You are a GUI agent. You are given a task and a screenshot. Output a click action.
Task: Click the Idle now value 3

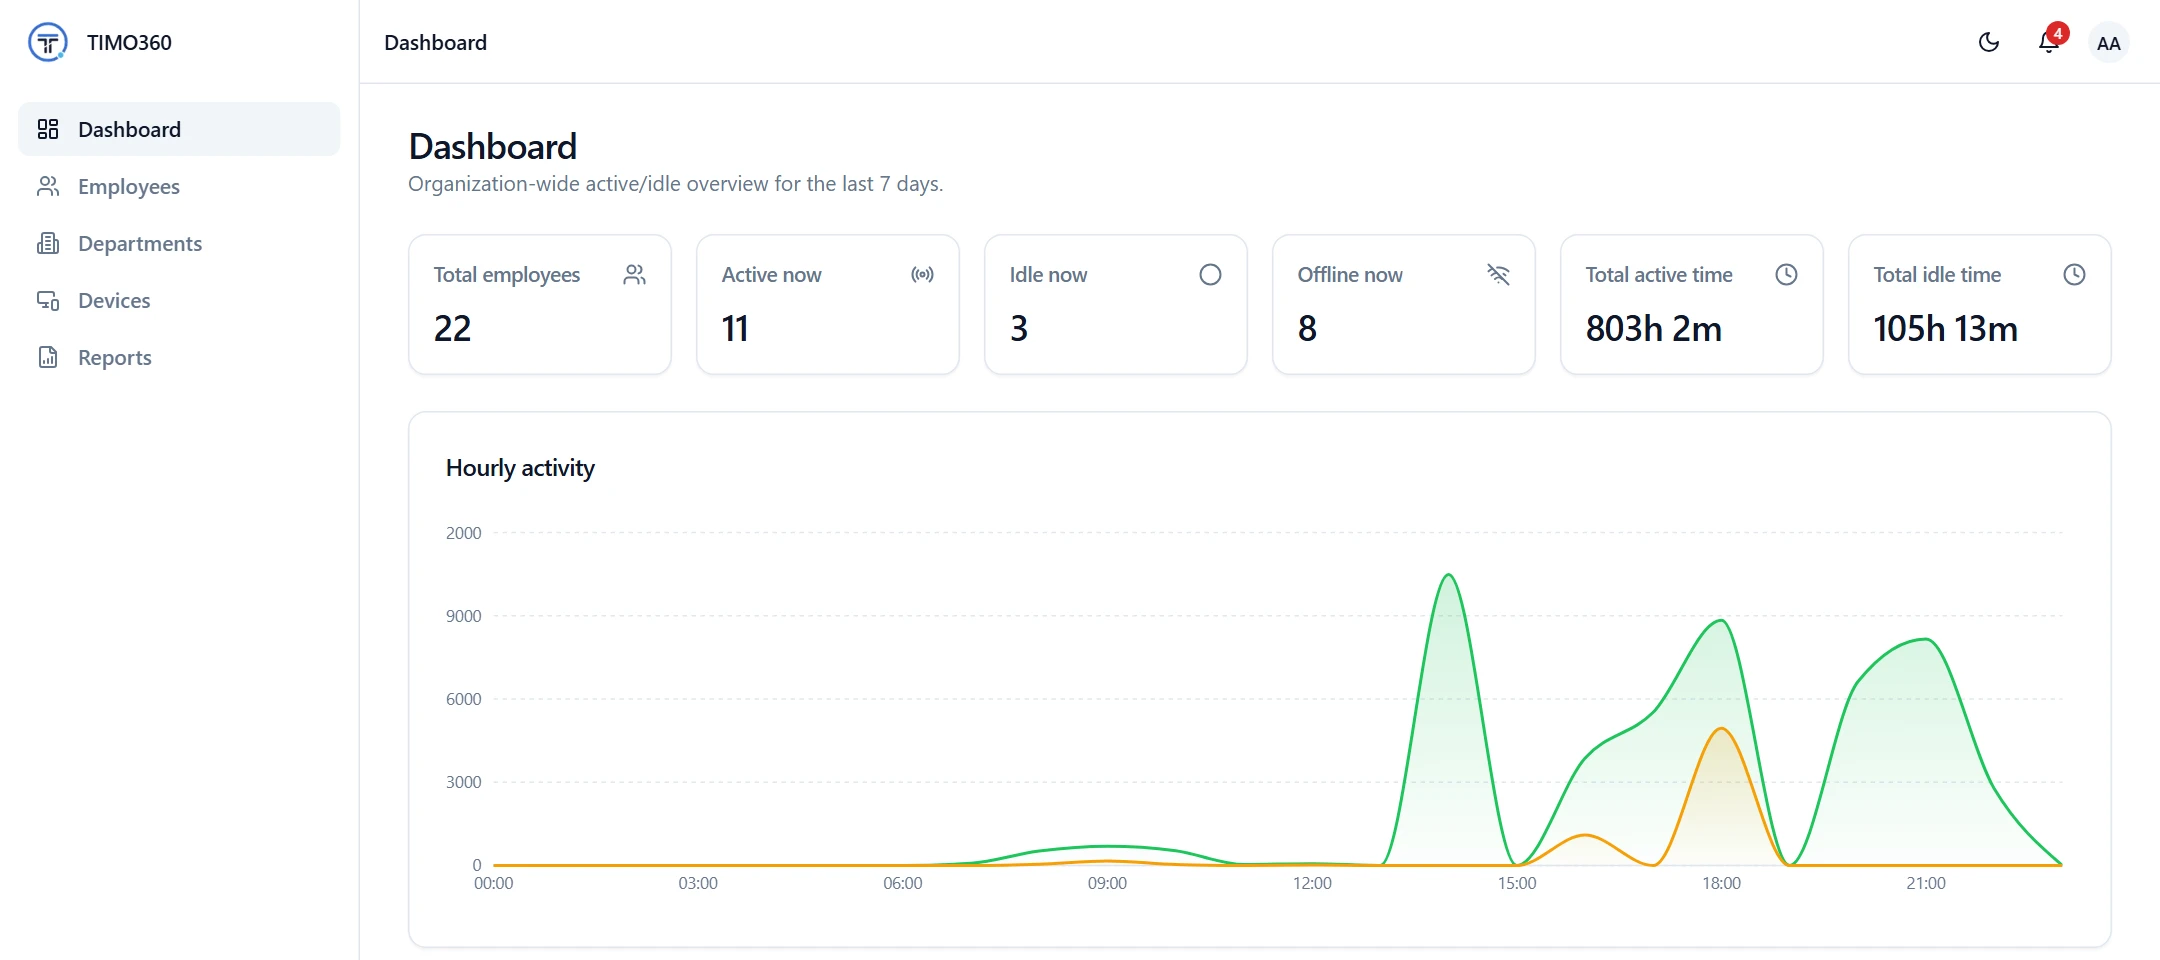point(1019,328)
